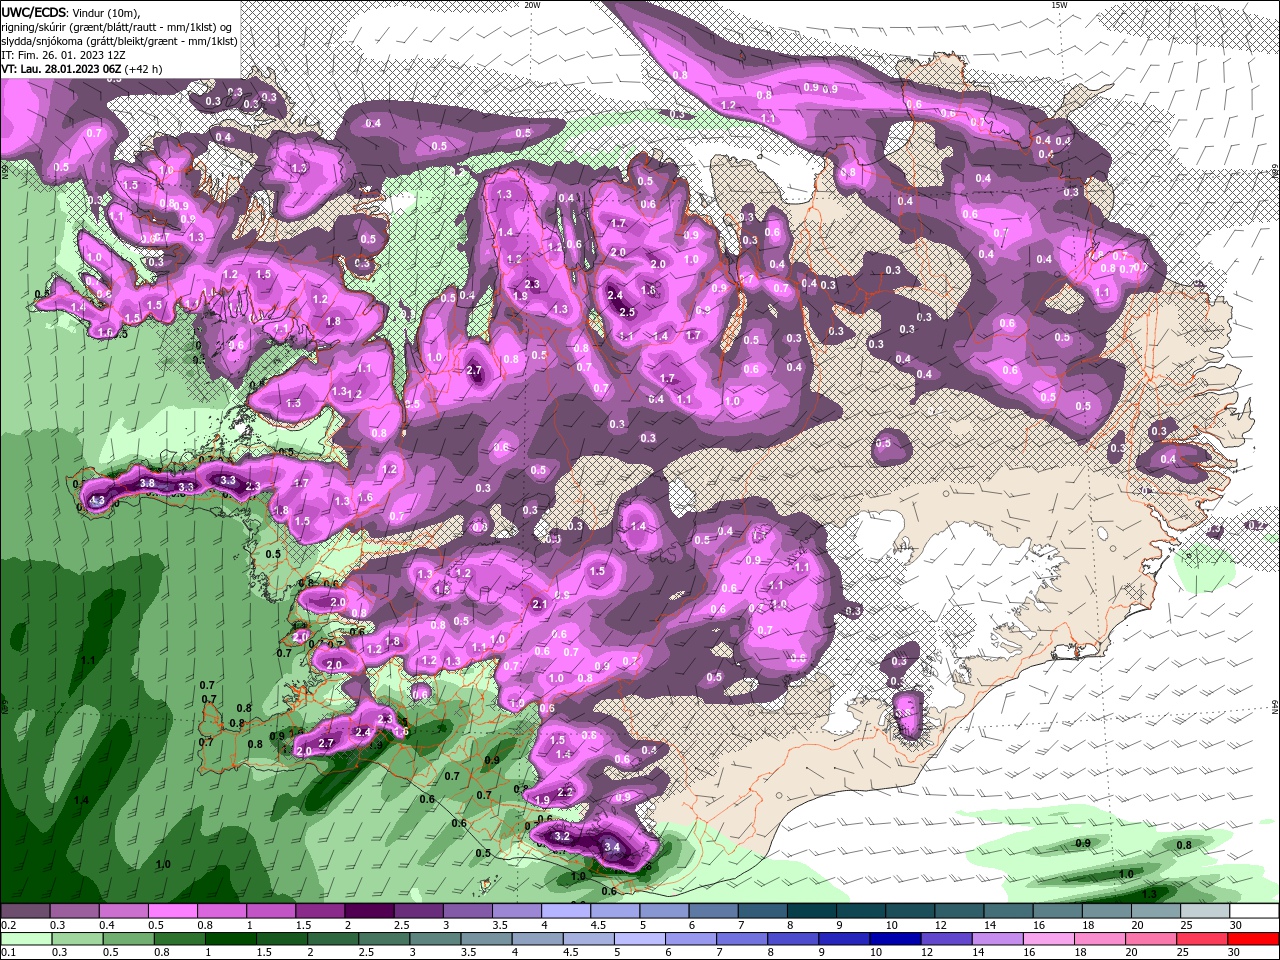The height and width of the screenshot is (960, 1280).
Task: Click the 3.2 snowfall value on the map
Action: [561, 836]
